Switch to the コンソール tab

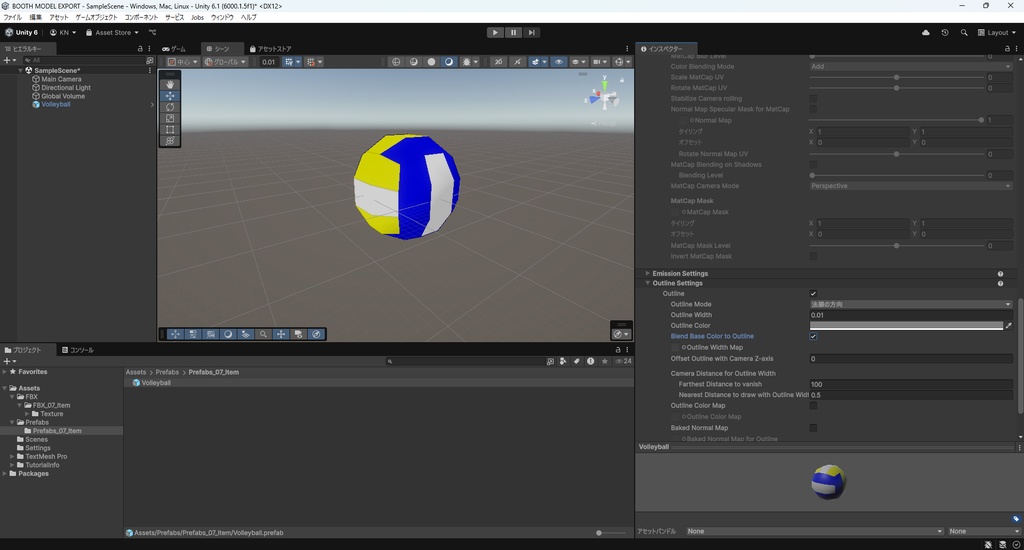(77, 350)
